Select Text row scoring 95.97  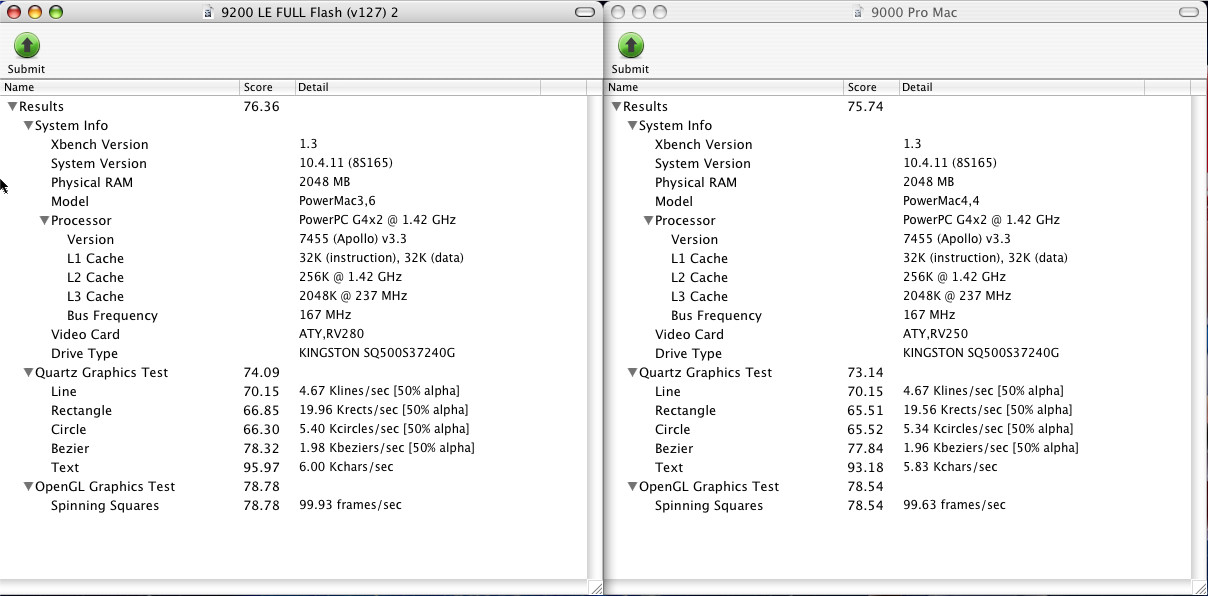pos(294,467)
